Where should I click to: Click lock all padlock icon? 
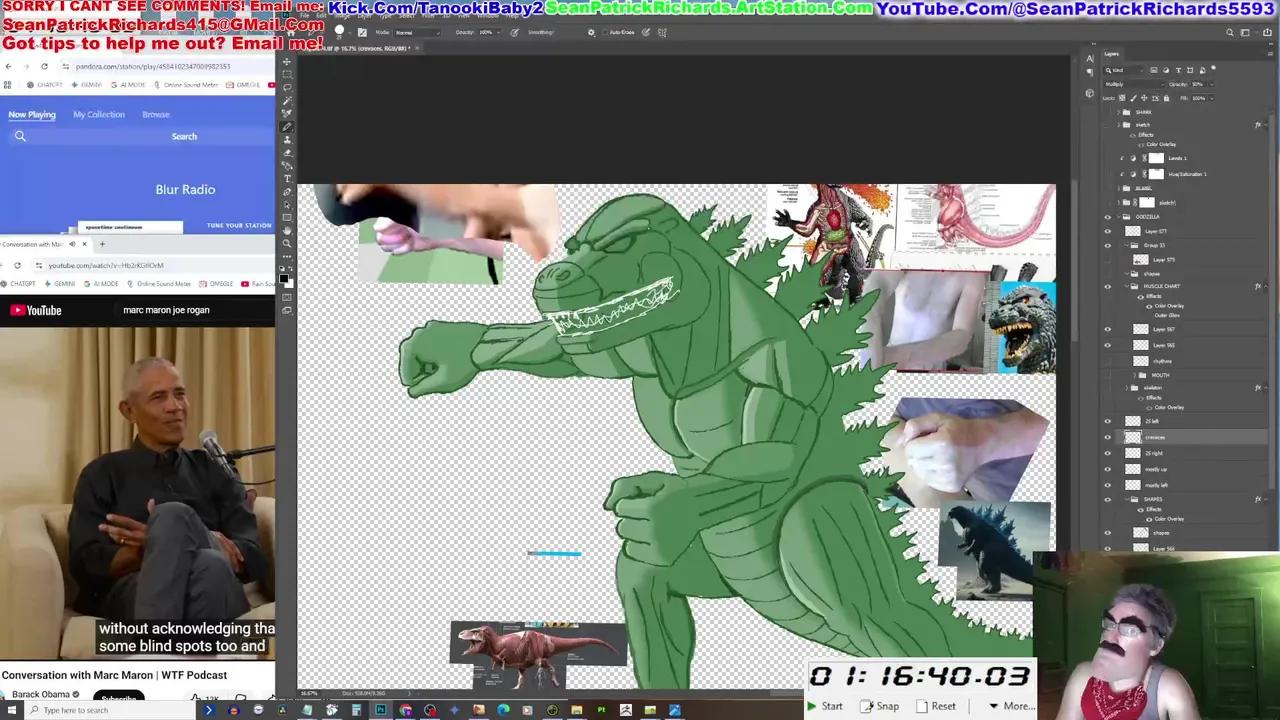[x=1167, y=98]
